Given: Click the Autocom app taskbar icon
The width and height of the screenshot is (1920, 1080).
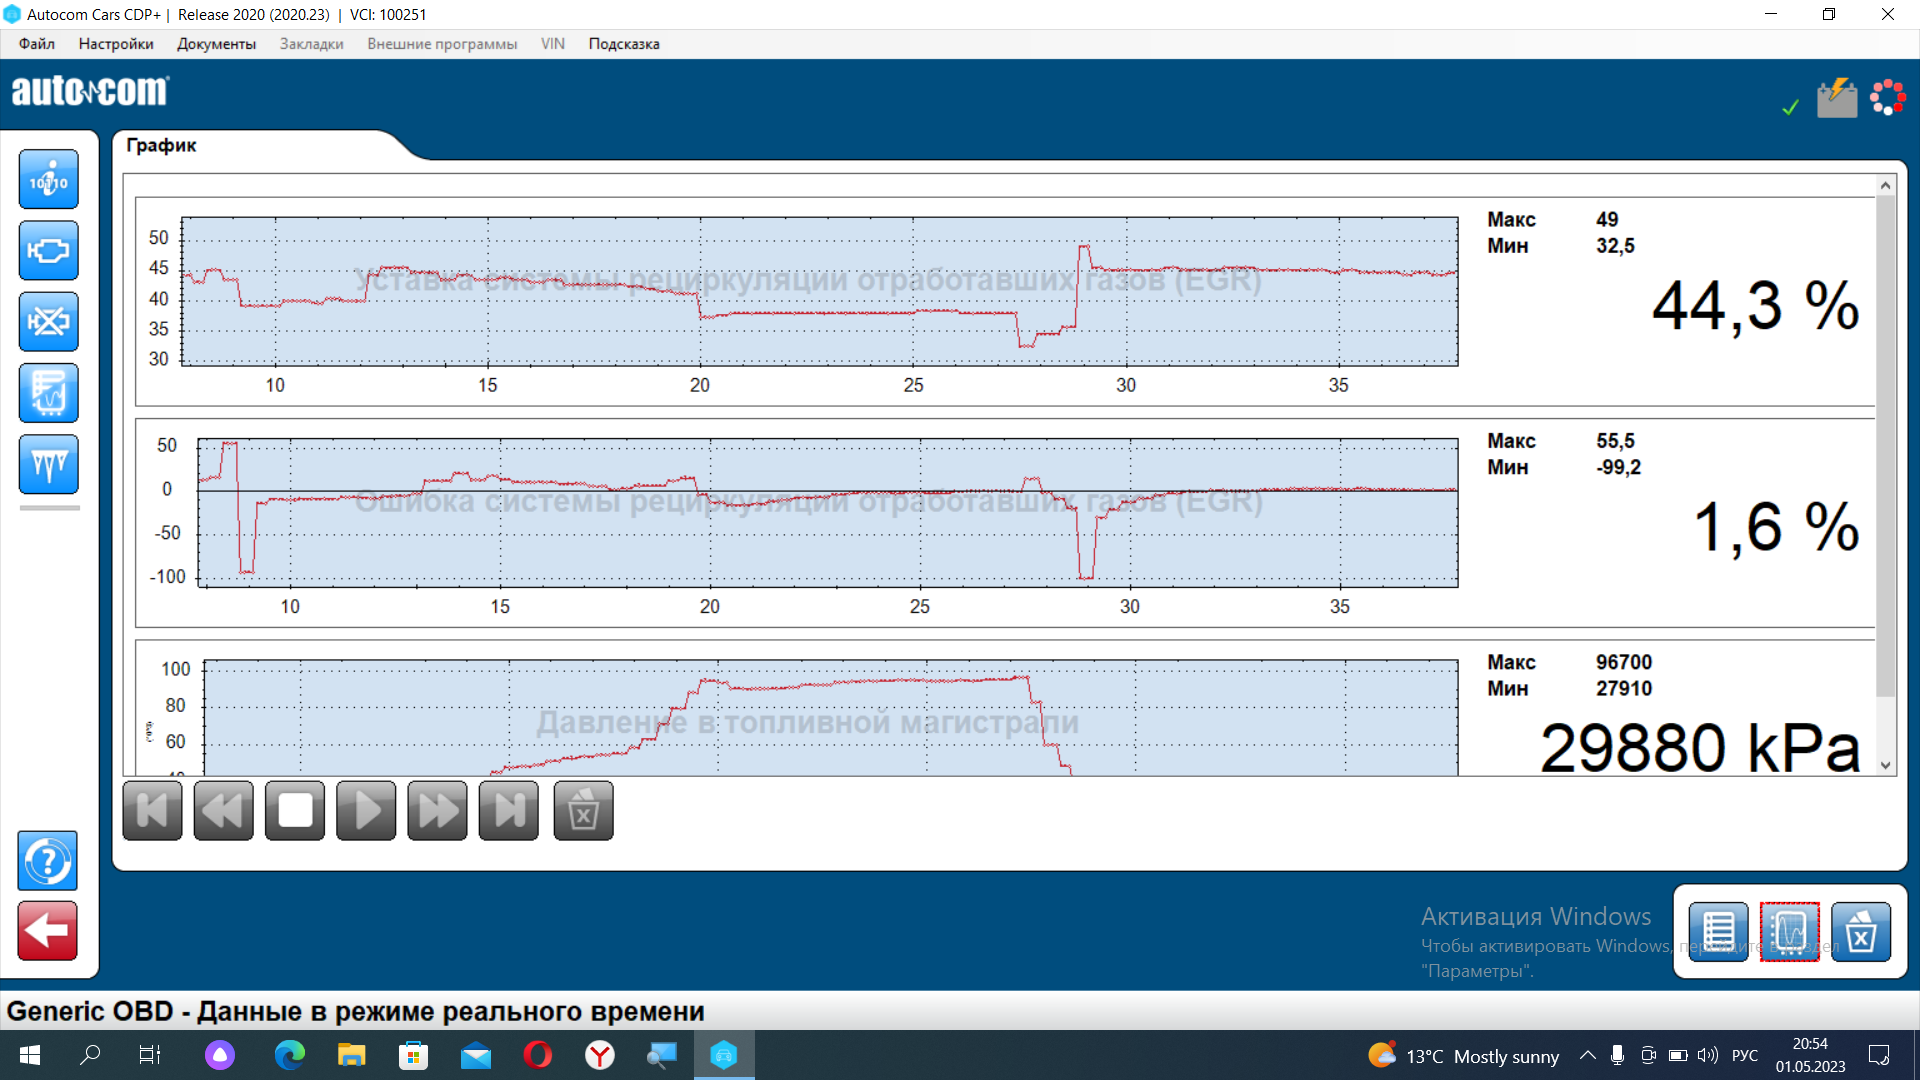Looking at the screenshot, I should 724,1055.
